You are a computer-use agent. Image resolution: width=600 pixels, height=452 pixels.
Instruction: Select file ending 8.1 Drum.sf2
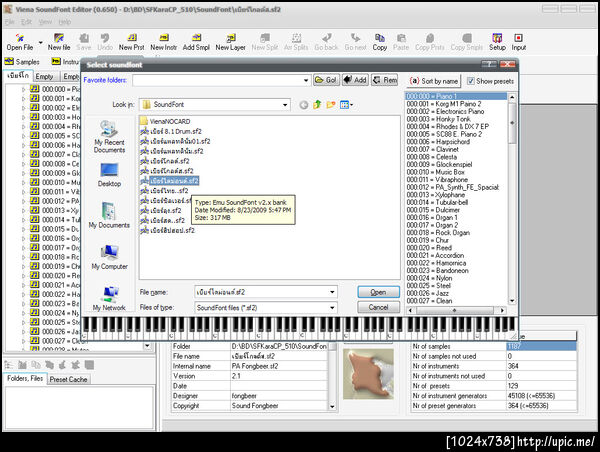point(171,131)
